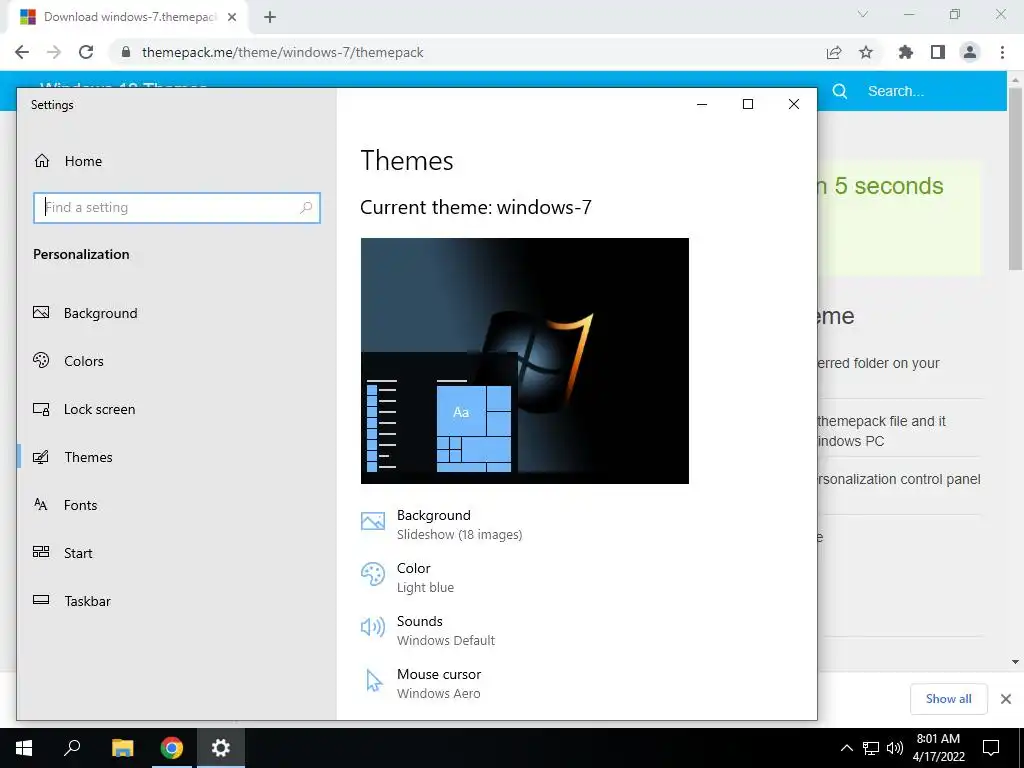The height and width of the screenshot is (768, 1024).
Task: Click the page vertical scrollbar thumb
Action: pyautogui.click(x=1015, y=178)
